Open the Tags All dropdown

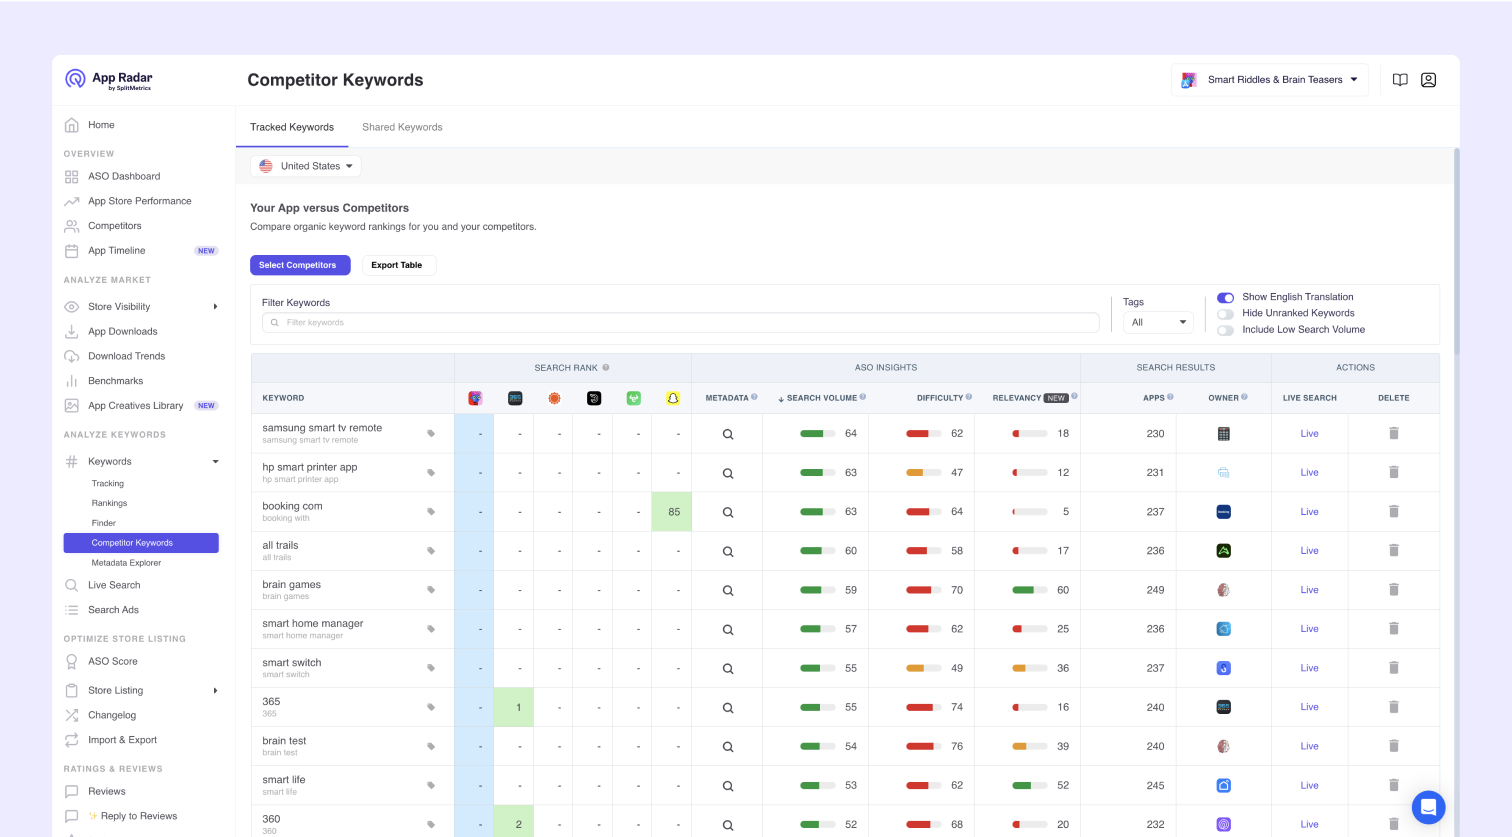click(1158, 322)
